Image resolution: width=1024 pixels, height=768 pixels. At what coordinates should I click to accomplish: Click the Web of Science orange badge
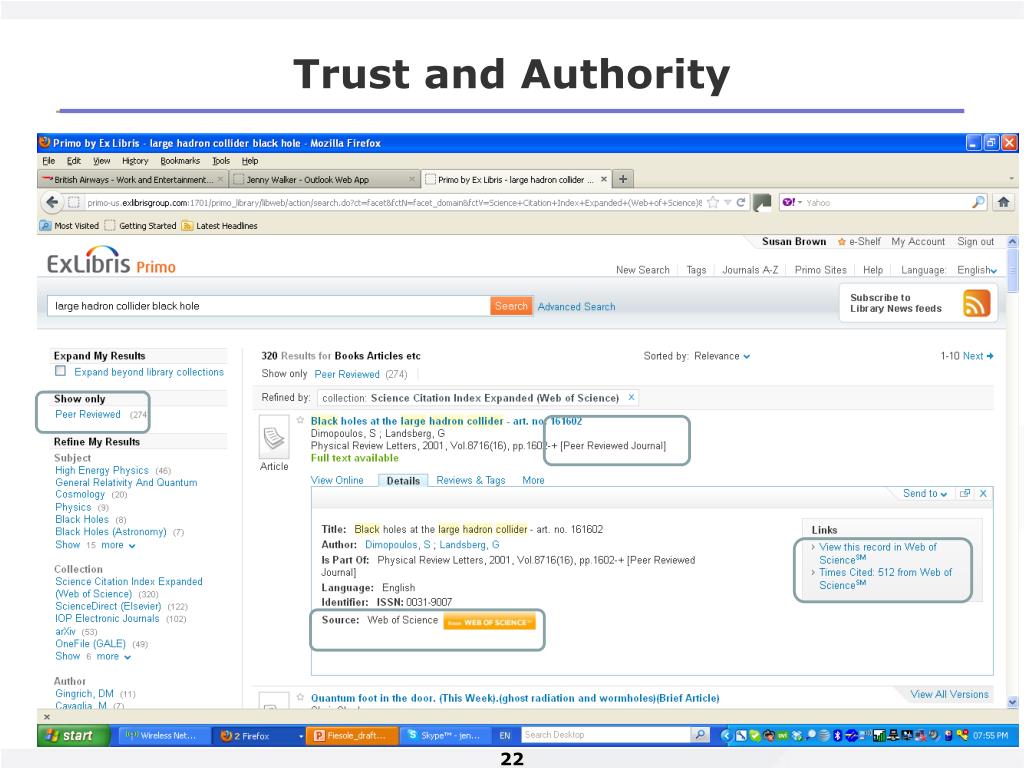[x=489, y=622]
